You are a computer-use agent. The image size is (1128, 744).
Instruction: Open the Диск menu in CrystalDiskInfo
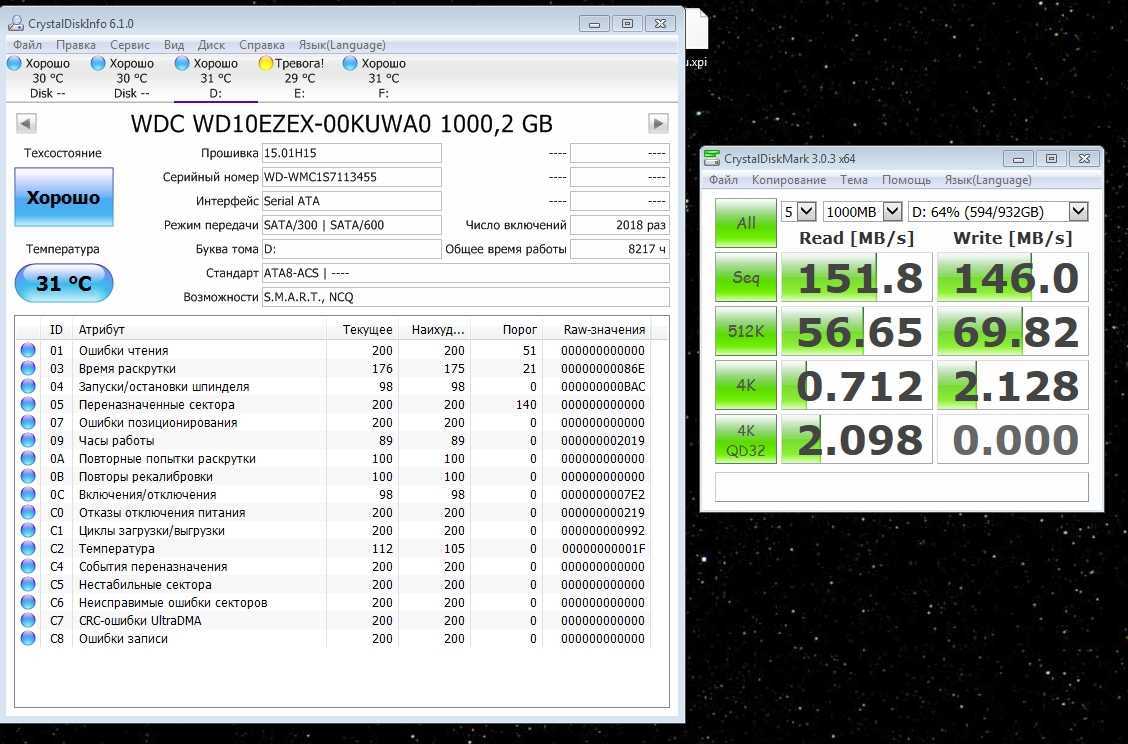coord(211,45)
